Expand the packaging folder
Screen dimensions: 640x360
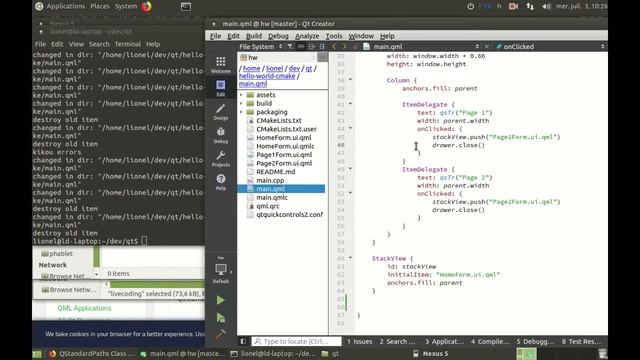pyautogui.click(x=241, y=112)
